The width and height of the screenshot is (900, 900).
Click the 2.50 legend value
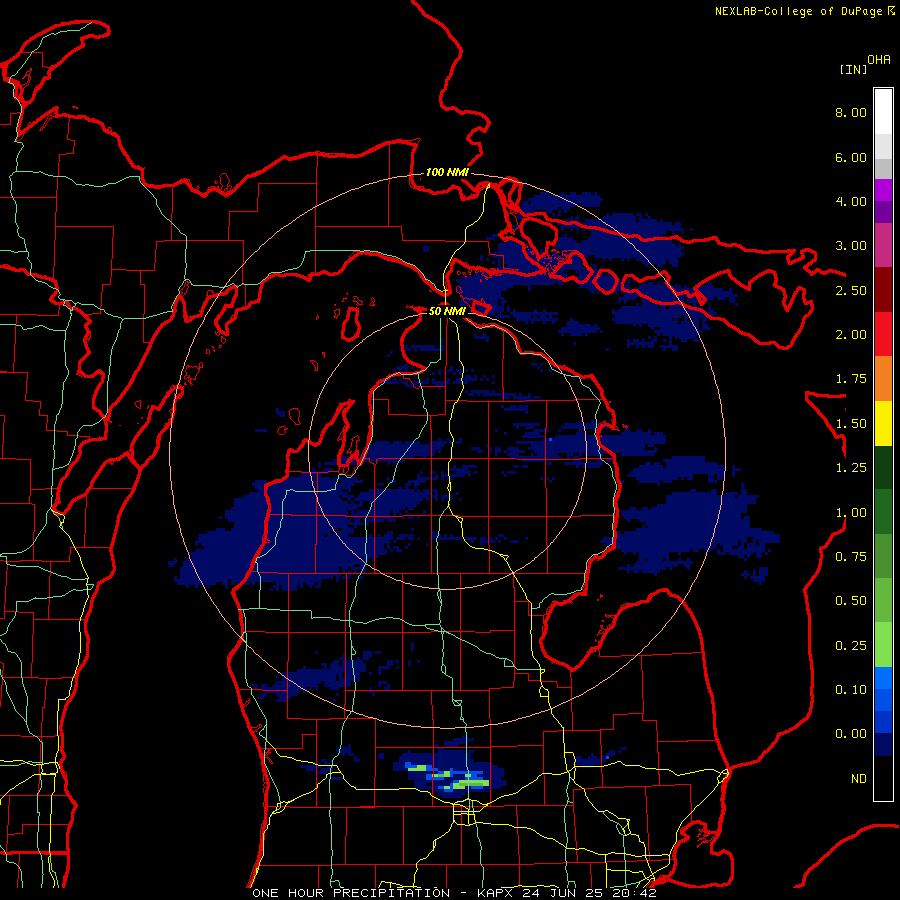pos(851,290)
